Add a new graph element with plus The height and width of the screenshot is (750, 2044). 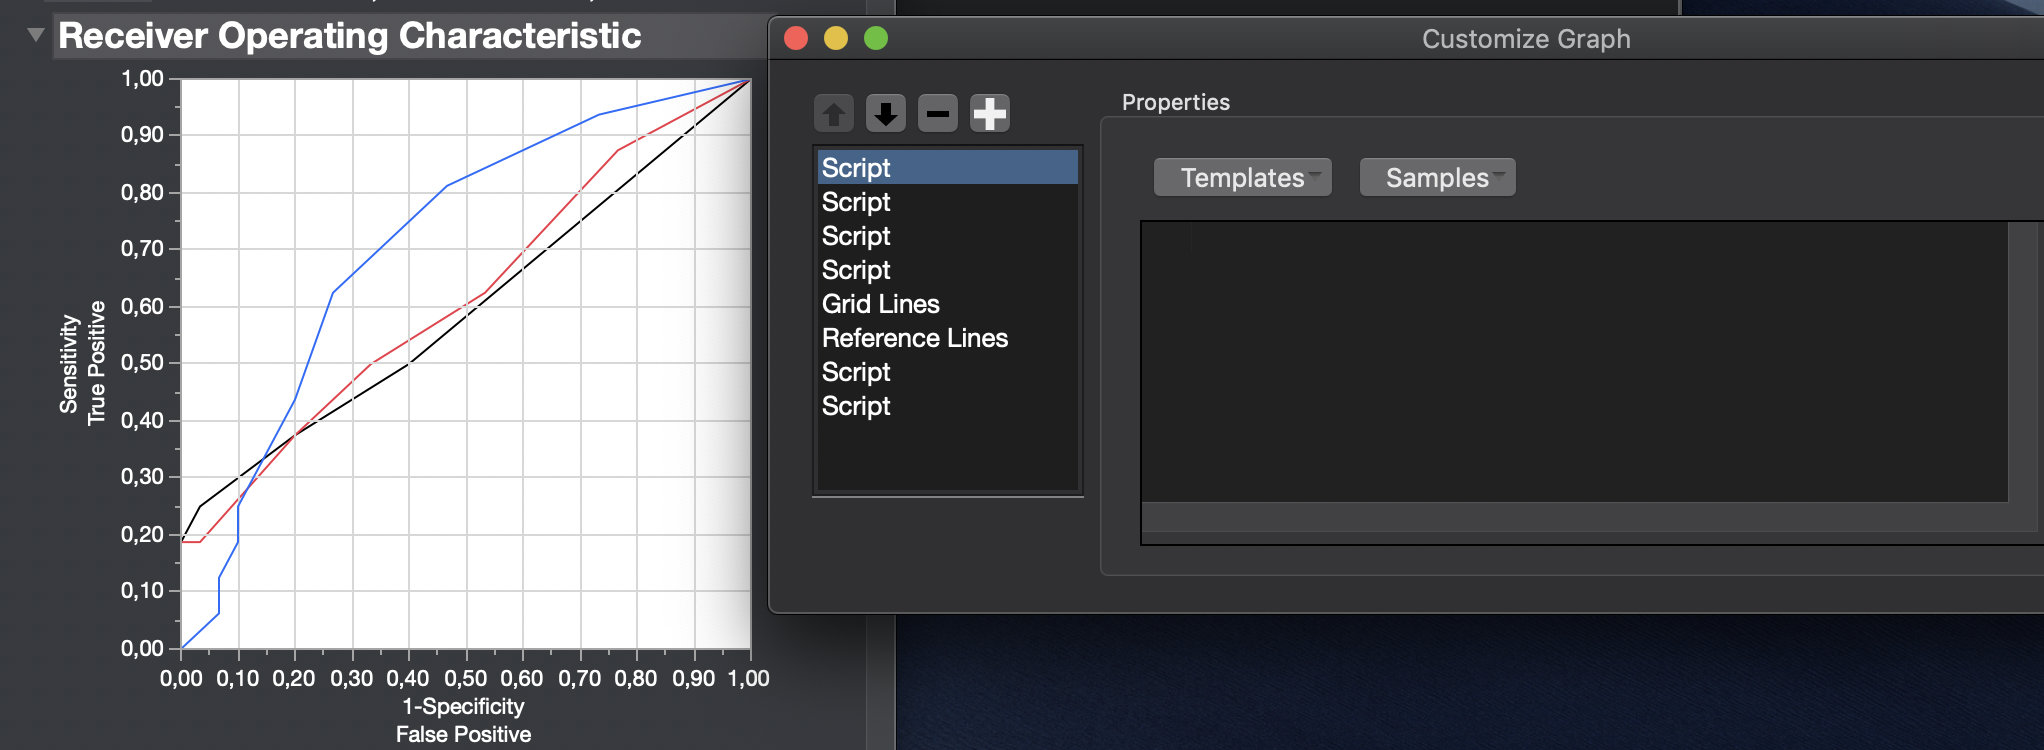pos(990,114)
